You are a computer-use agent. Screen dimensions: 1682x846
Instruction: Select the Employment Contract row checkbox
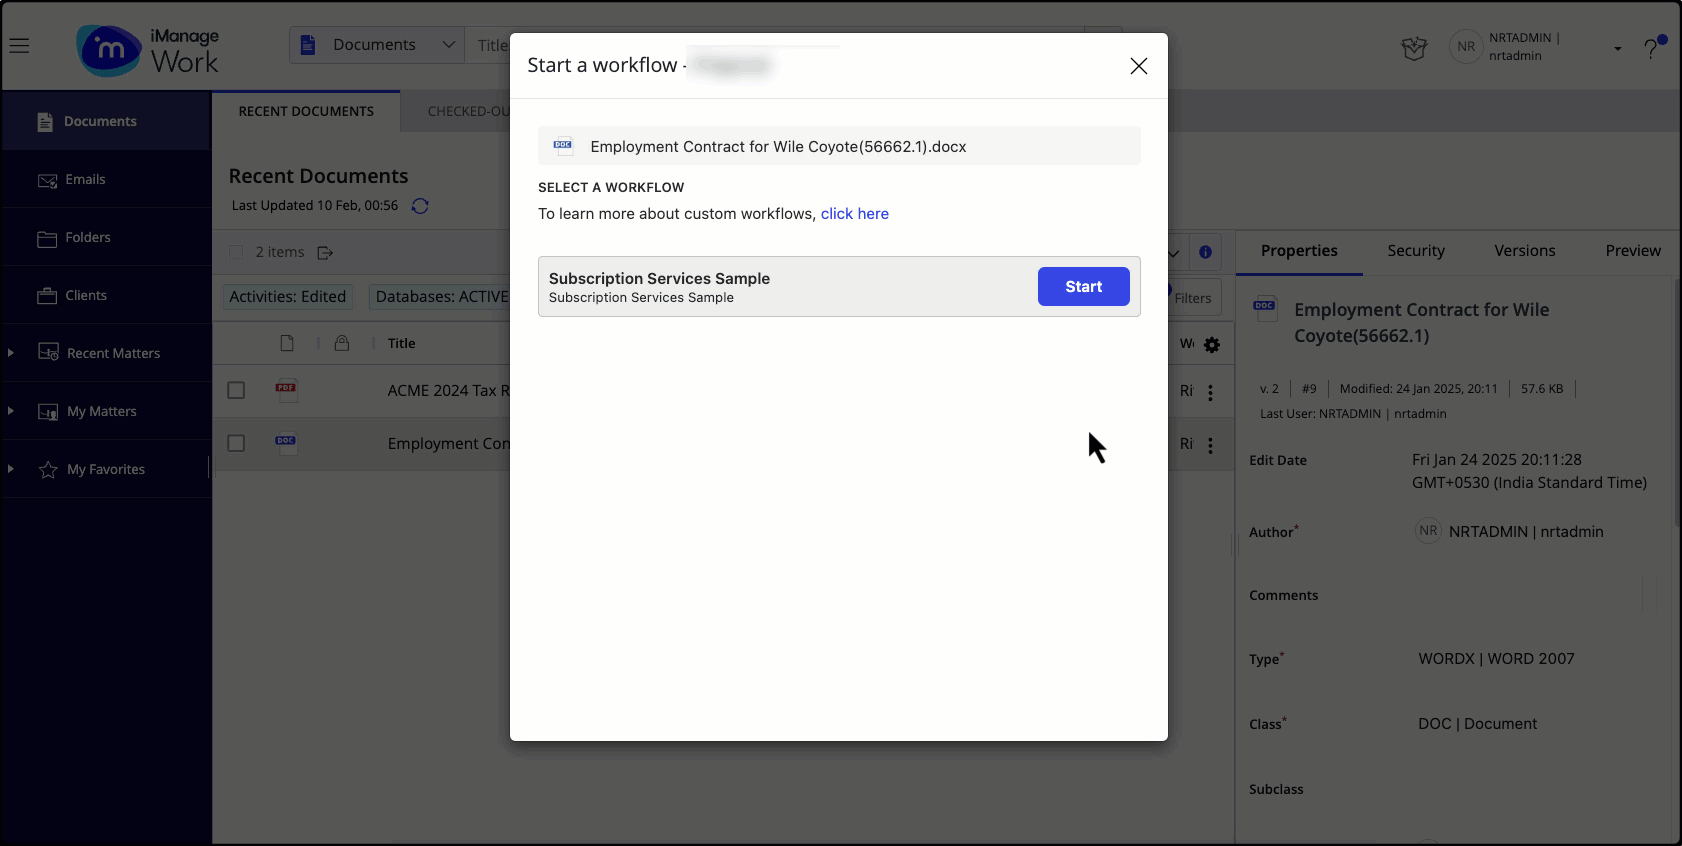click(236, 443)
